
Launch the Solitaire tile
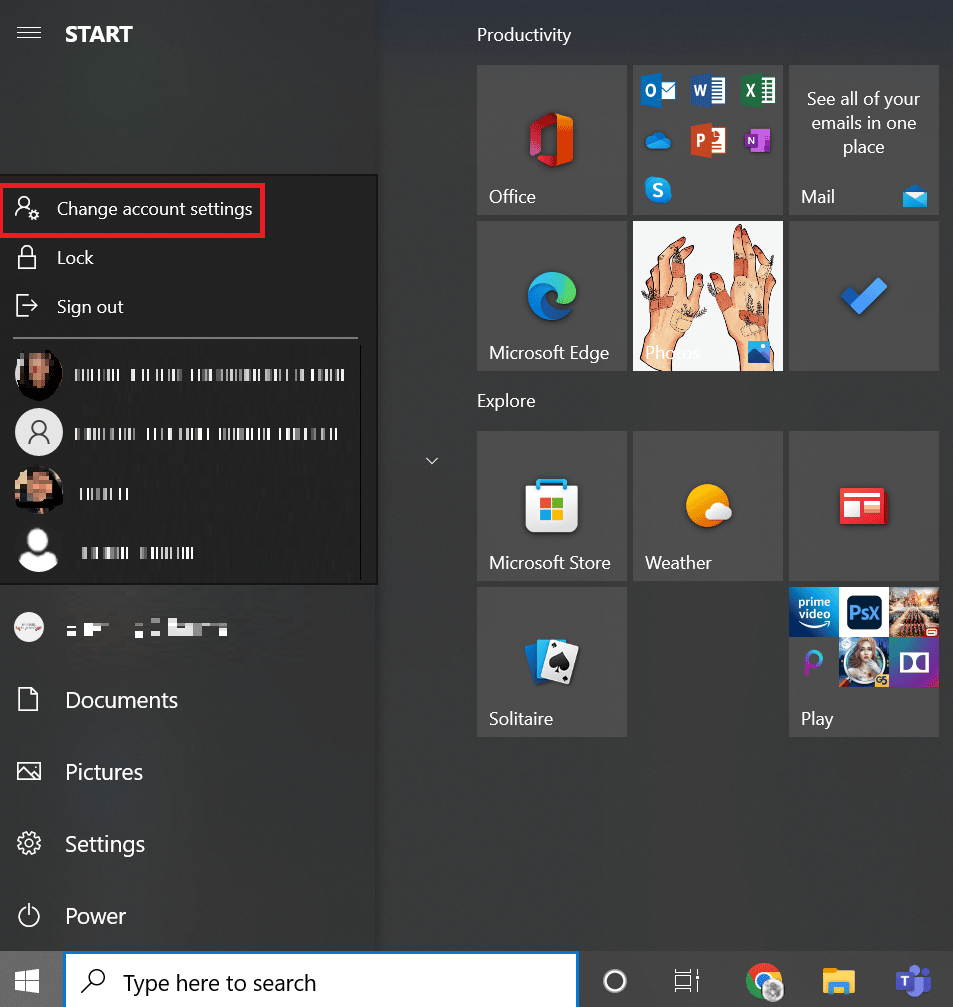click(552, 662)
